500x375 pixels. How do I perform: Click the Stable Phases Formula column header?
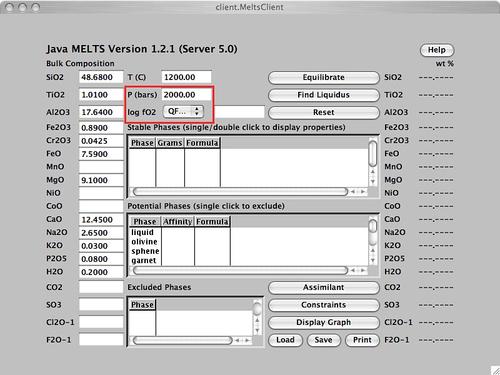point(202,143)
